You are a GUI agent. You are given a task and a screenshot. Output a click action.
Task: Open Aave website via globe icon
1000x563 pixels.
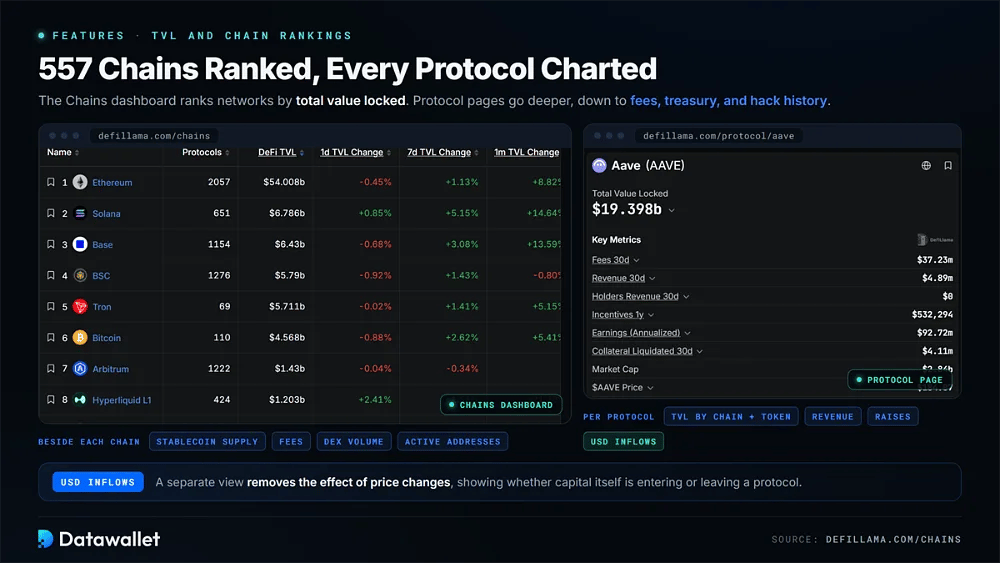point(926,166)
